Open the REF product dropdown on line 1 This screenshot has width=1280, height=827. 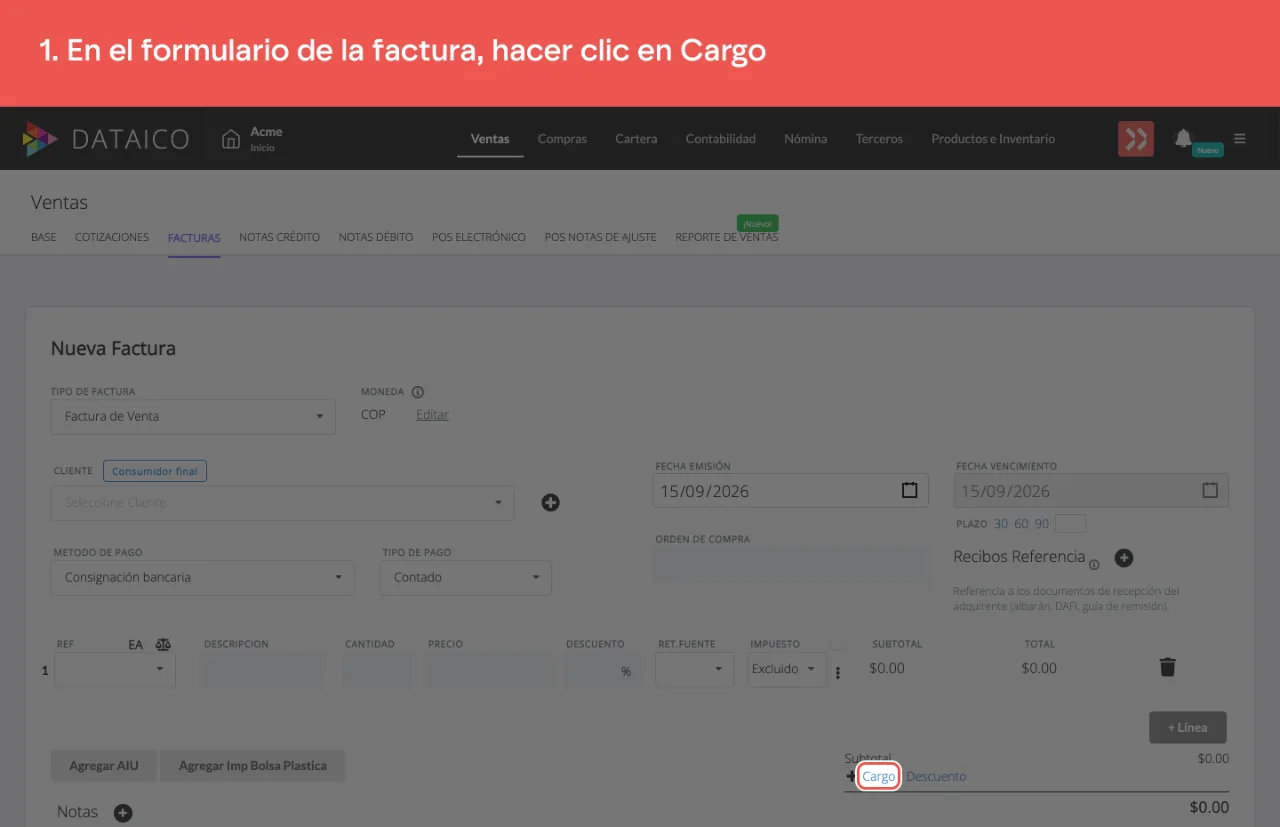pos(115,669)
